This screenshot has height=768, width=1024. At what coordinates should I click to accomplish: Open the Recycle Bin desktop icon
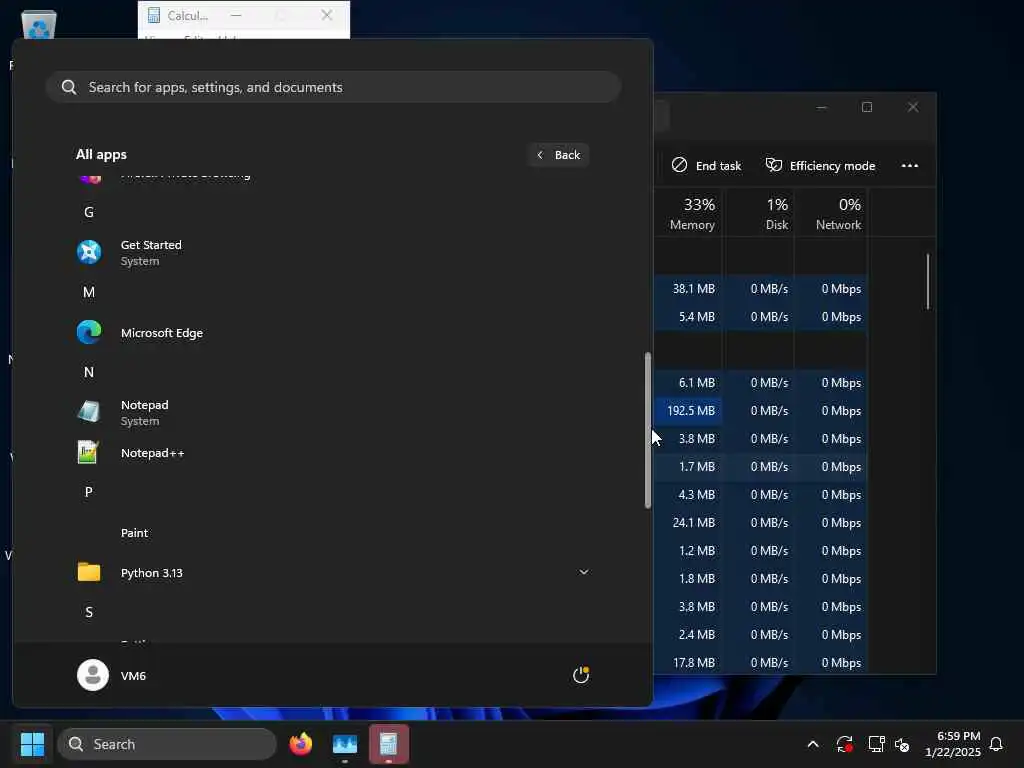[x=39, y=25]
